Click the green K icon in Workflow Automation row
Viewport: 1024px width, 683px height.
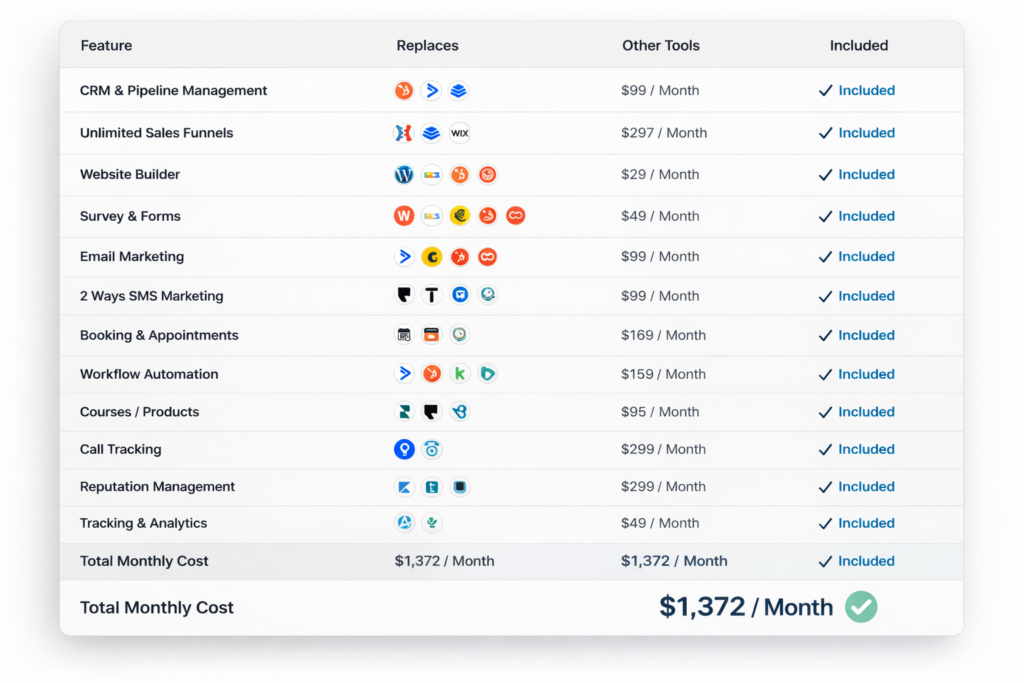pyautogui.click(x=460, y=373)
